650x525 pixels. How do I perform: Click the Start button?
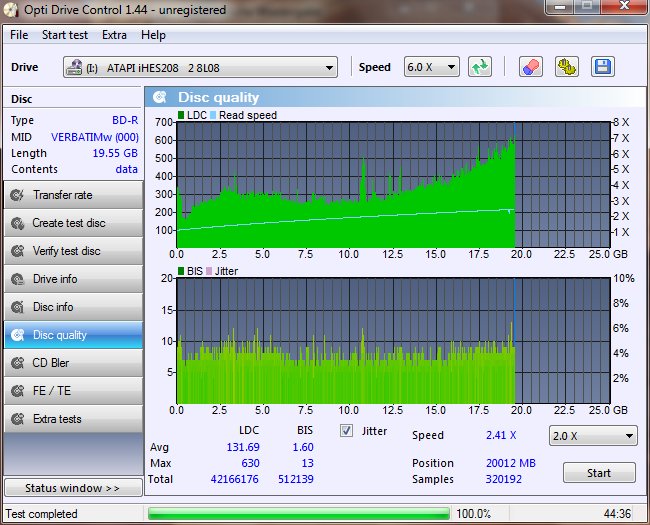pos(599,473)
